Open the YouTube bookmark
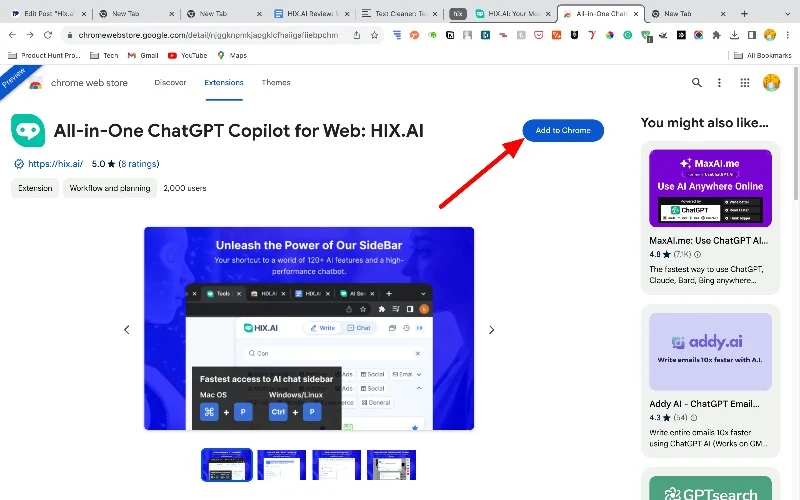The image size is (800, 500). (x=188, y=55)
